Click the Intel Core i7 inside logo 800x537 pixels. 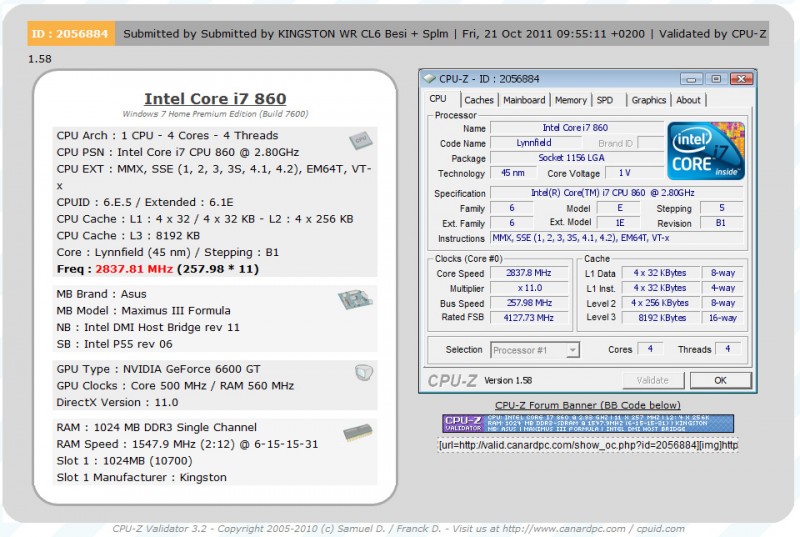point(706,150)
